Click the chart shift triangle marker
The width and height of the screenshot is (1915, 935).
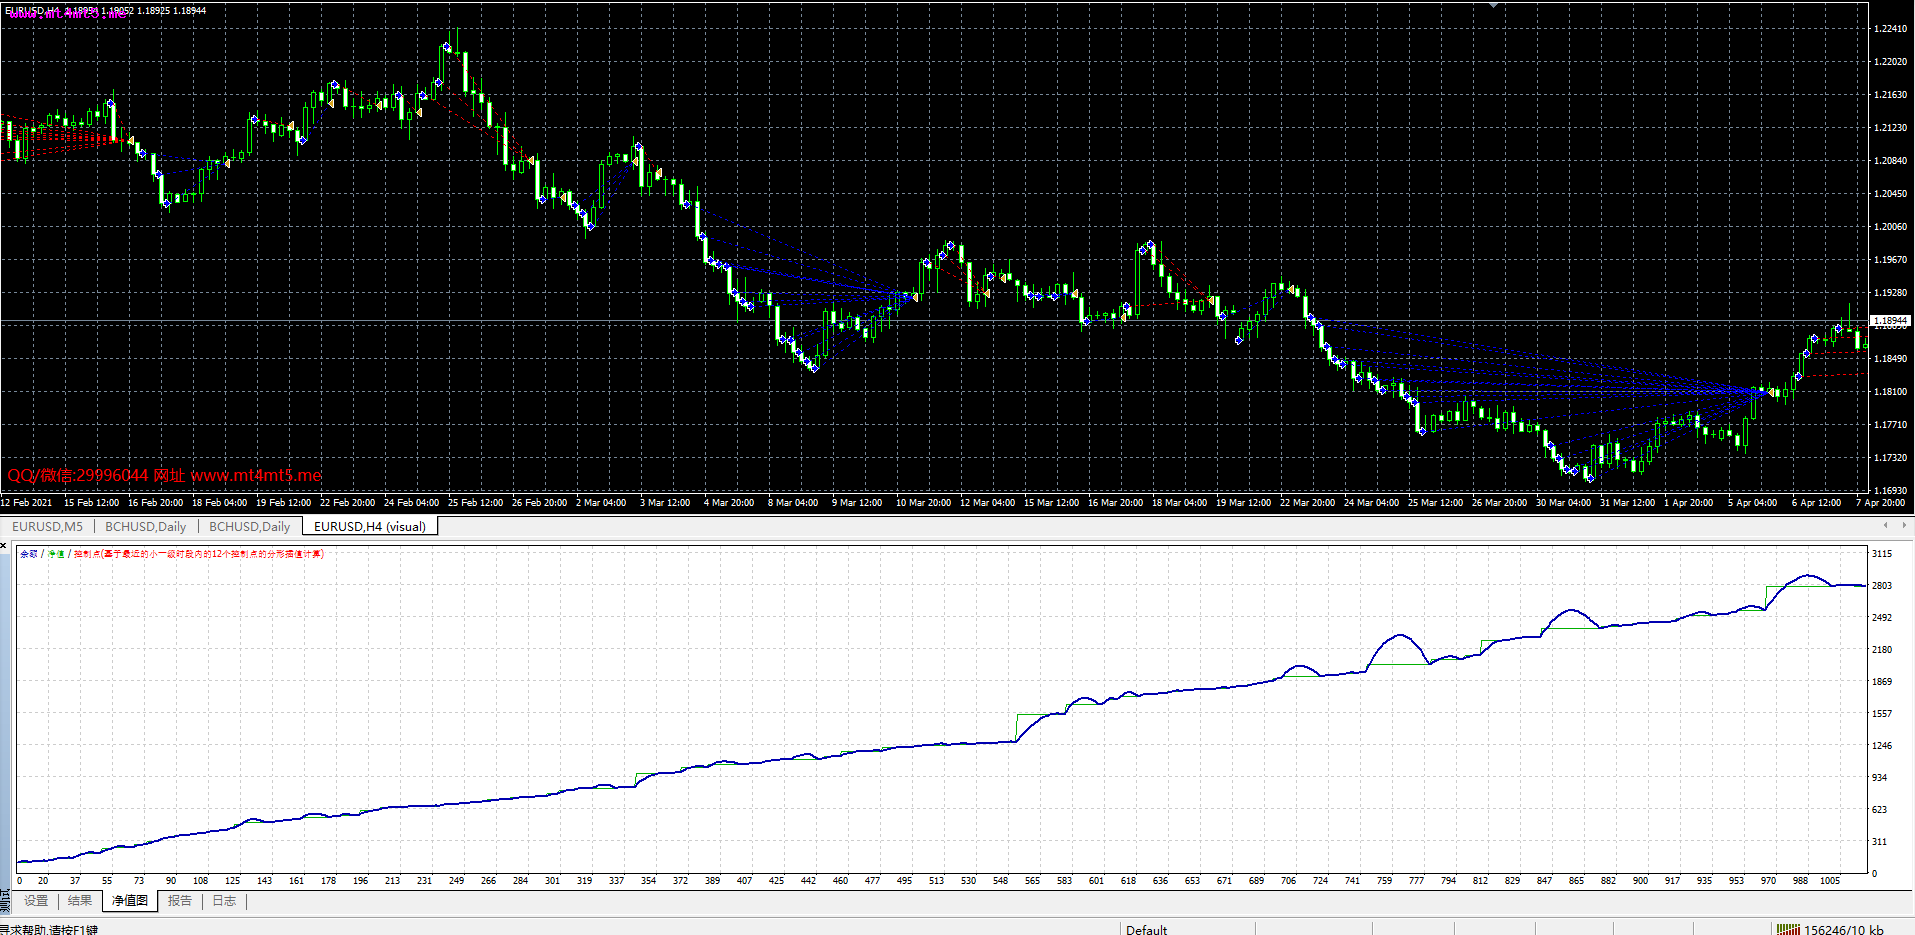point(1493,5)
